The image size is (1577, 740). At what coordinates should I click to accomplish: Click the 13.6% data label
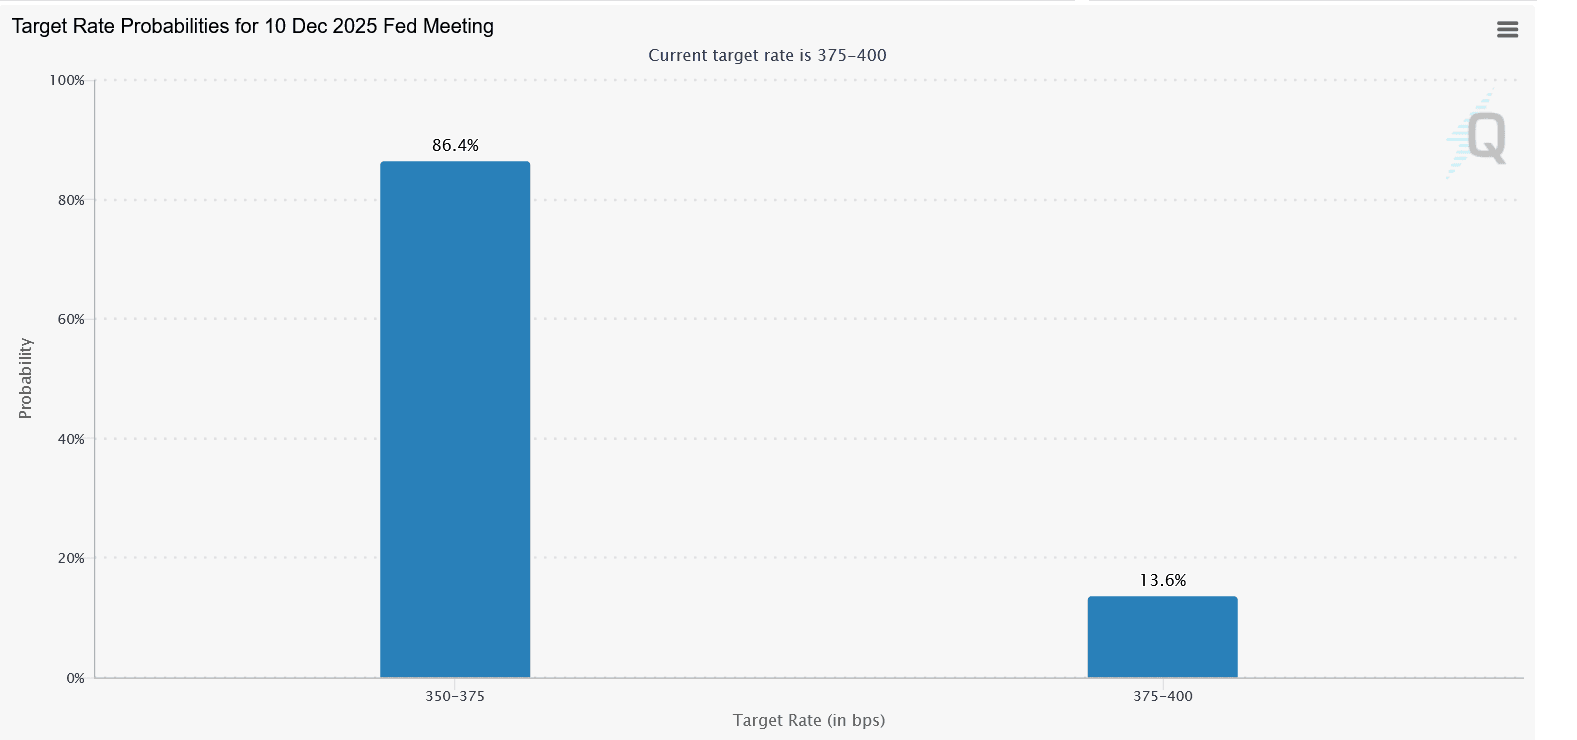tap(1162, 578)
